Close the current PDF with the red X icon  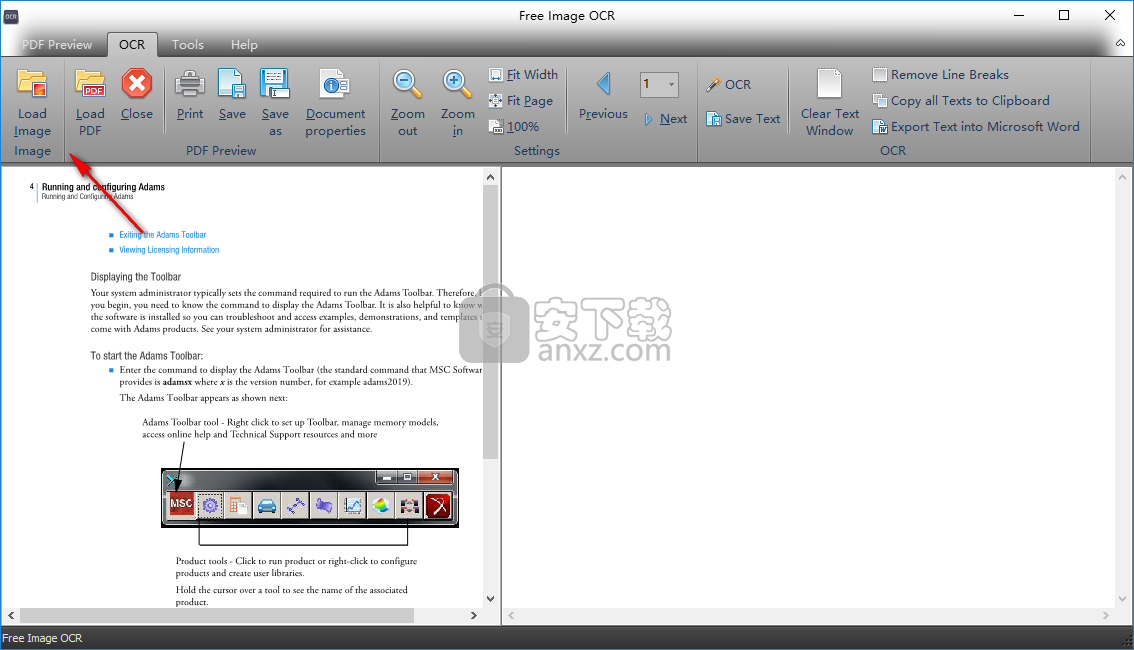136,84
